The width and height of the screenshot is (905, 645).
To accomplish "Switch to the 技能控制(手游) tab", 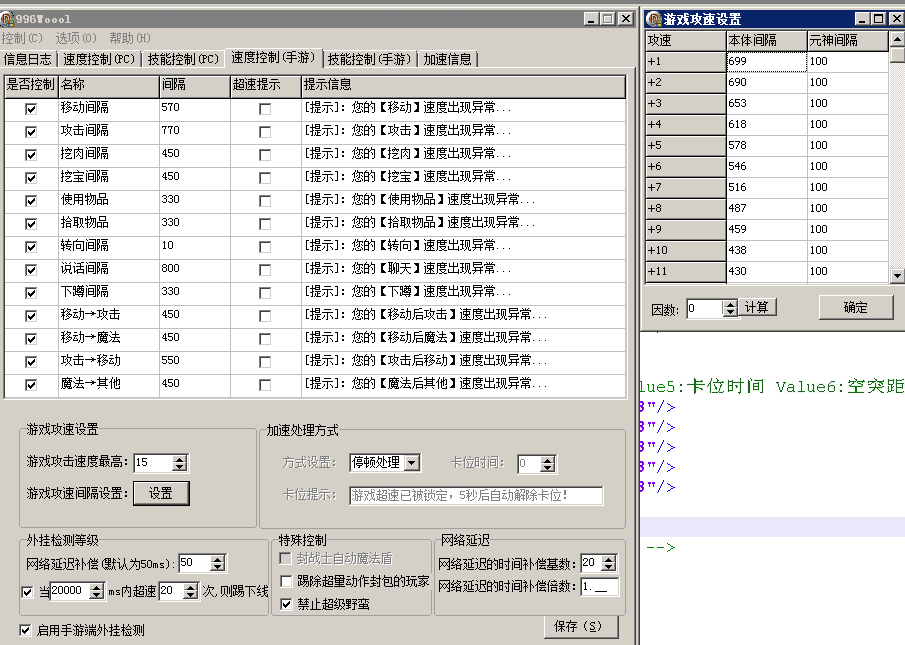I will [369, 59].
